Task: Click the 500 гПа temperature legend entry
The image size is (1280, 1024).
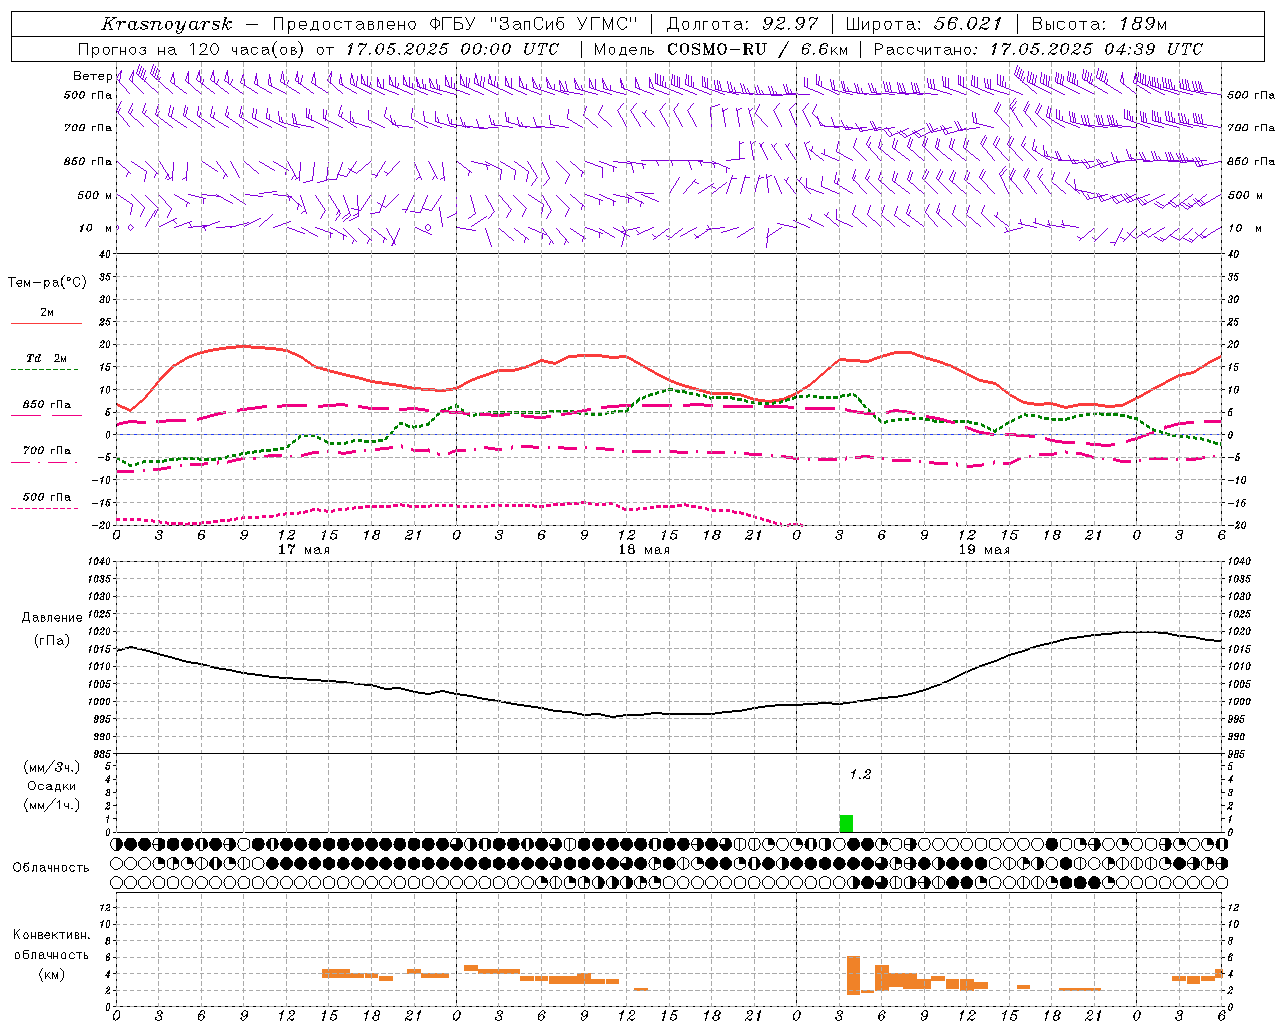Action: point(46,497)
